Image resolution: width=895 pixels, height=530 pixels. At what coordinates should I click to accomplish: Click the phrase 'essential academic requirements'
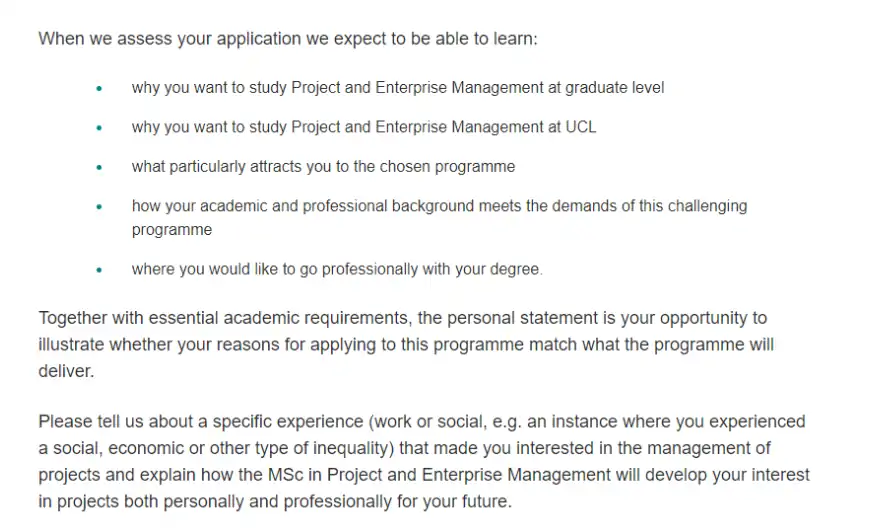(278, 318)
